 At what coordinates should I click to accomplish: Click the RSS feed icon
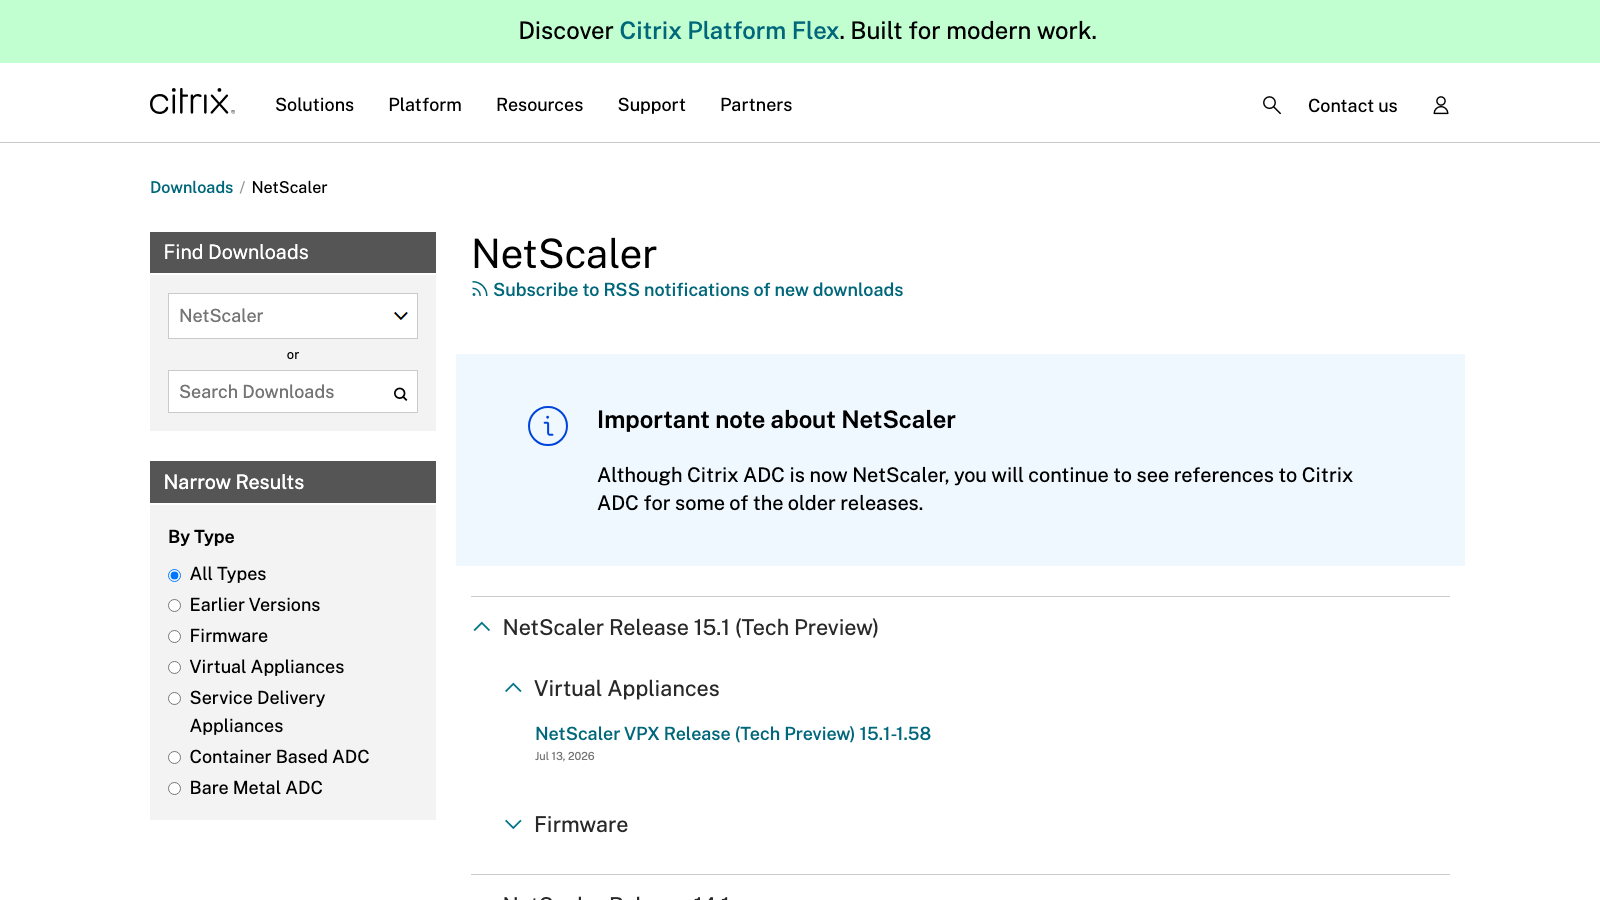(x=480, y=290)
